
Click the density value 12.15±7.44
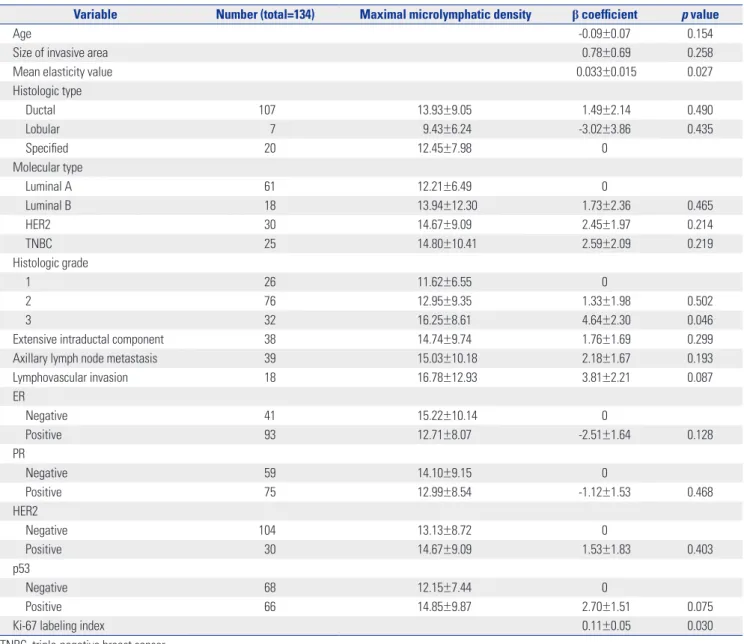click(445, 588)
